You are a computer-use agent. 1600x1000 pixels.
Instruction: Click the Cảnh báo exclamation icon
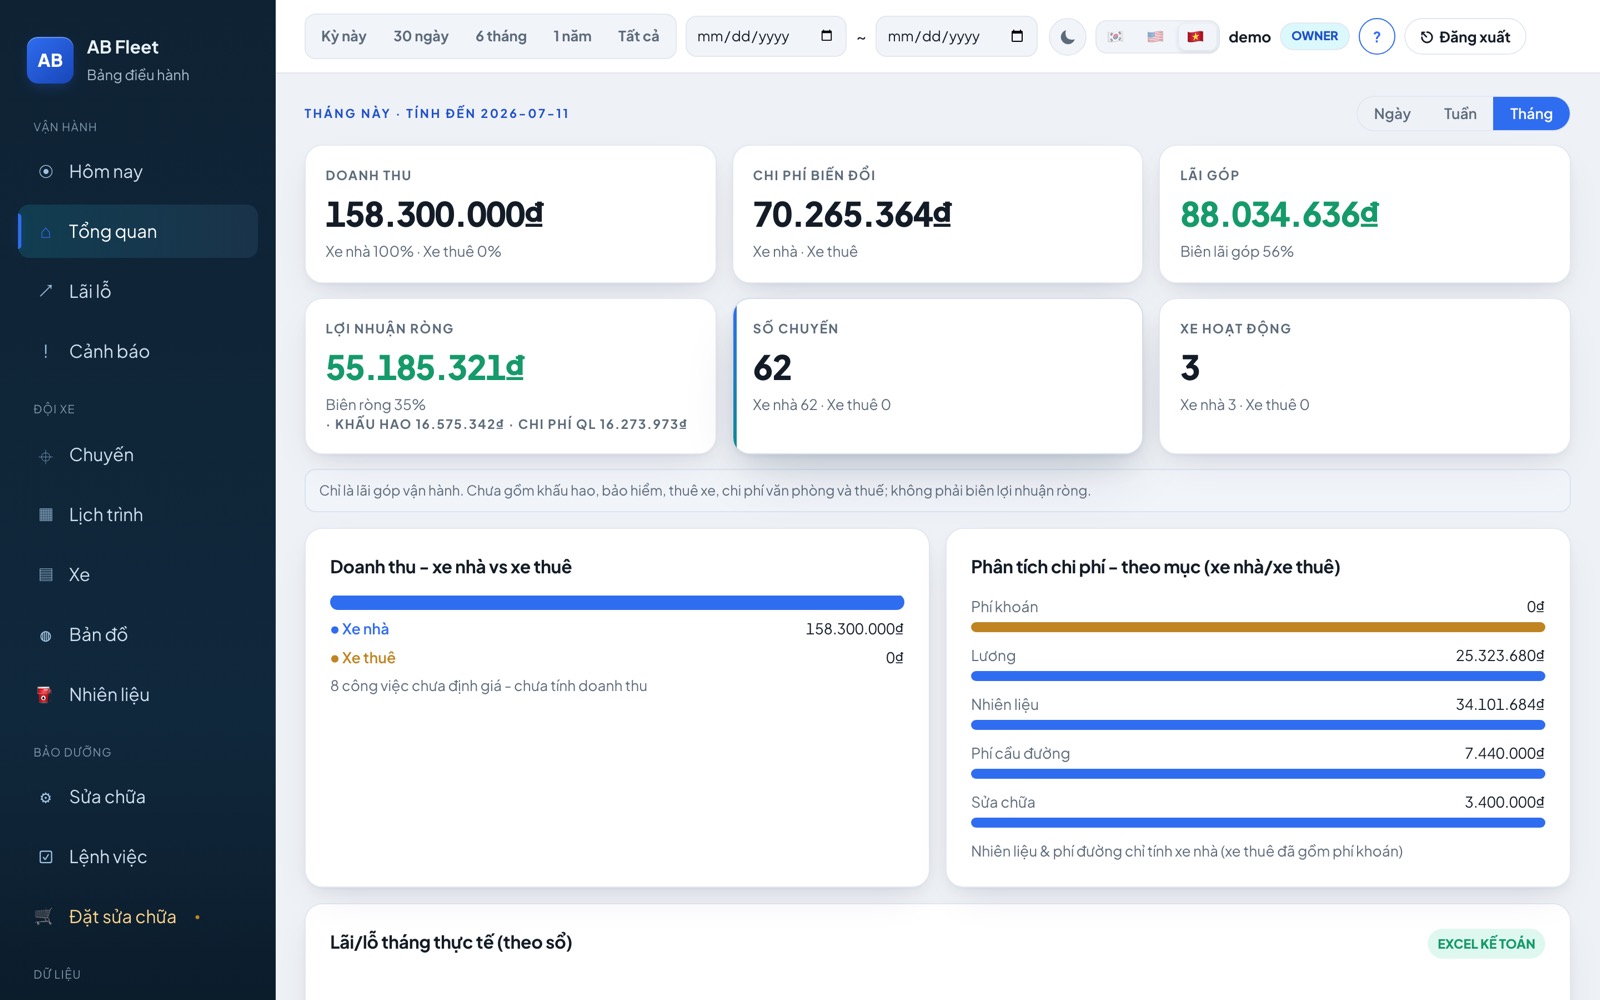click(x=46, y=351)
